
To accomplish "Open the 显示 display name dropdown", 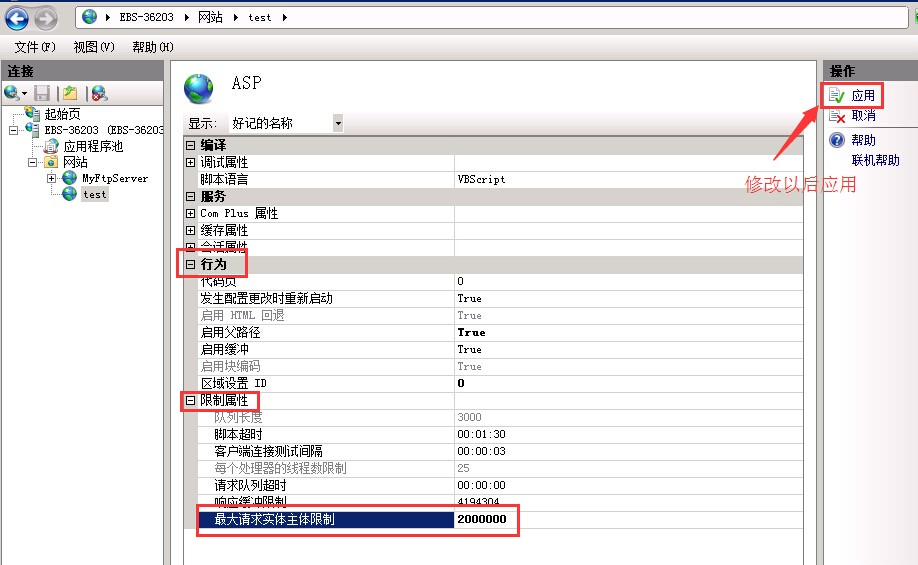I will coord(338,123).
